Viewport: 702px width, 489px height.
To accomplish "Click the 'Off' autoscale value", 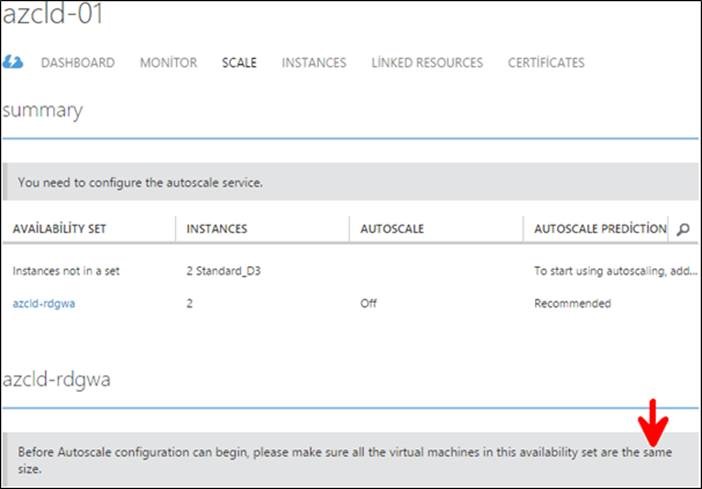I will [368, 303].
